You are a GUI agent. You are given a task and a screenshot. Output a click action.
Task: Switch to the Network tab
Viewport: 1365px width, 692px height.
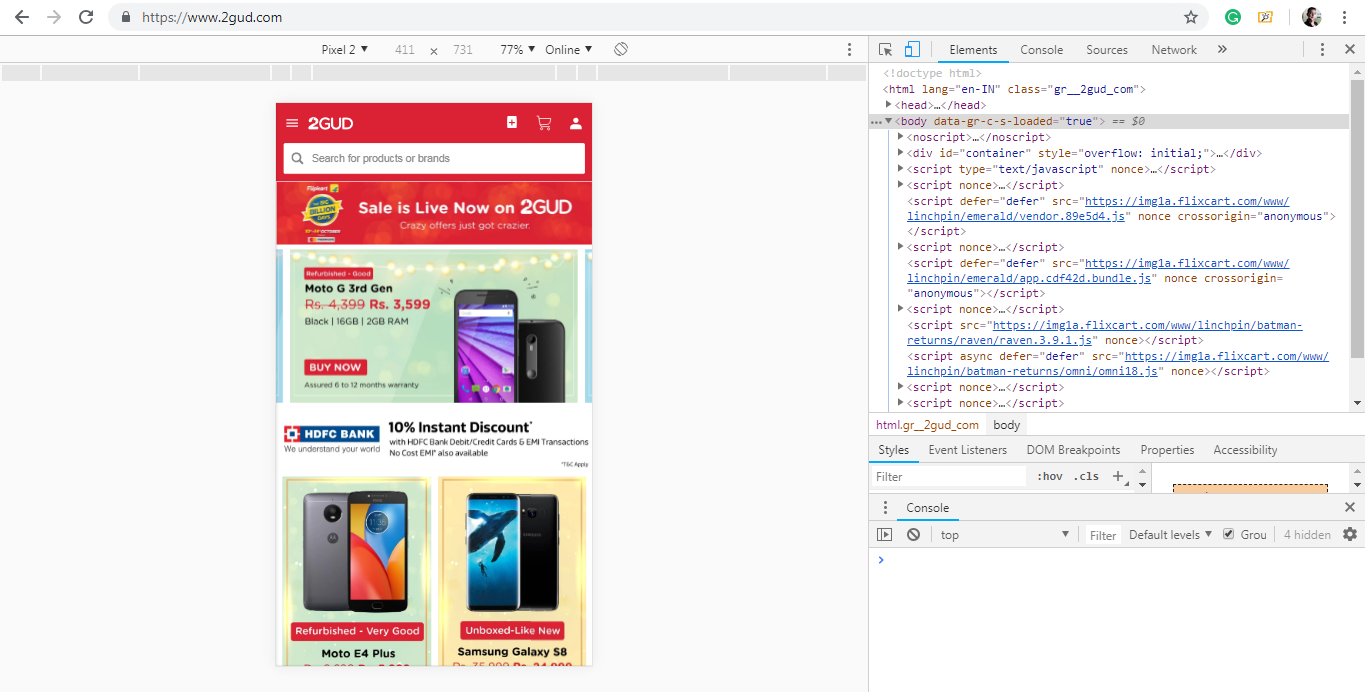(x=1174, y=49)
